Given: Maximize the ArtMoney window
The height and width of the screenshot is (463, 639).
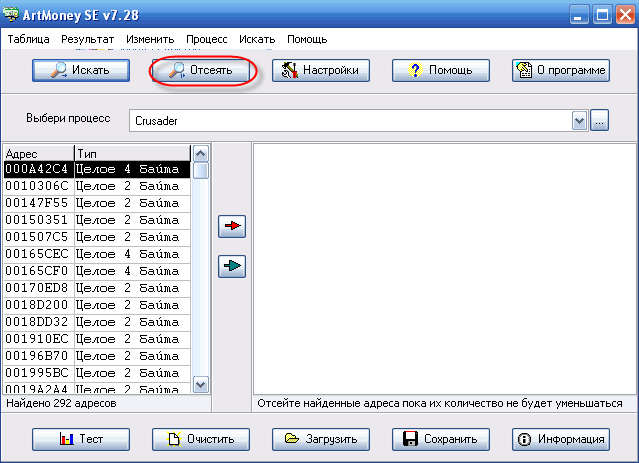Looking at the screenshot, I should (602, 15).
